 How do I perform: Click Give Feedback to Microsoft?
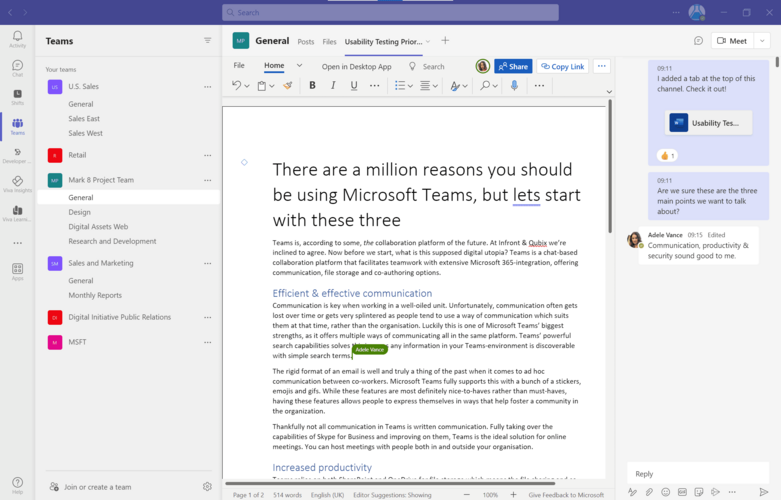(566, 495)
